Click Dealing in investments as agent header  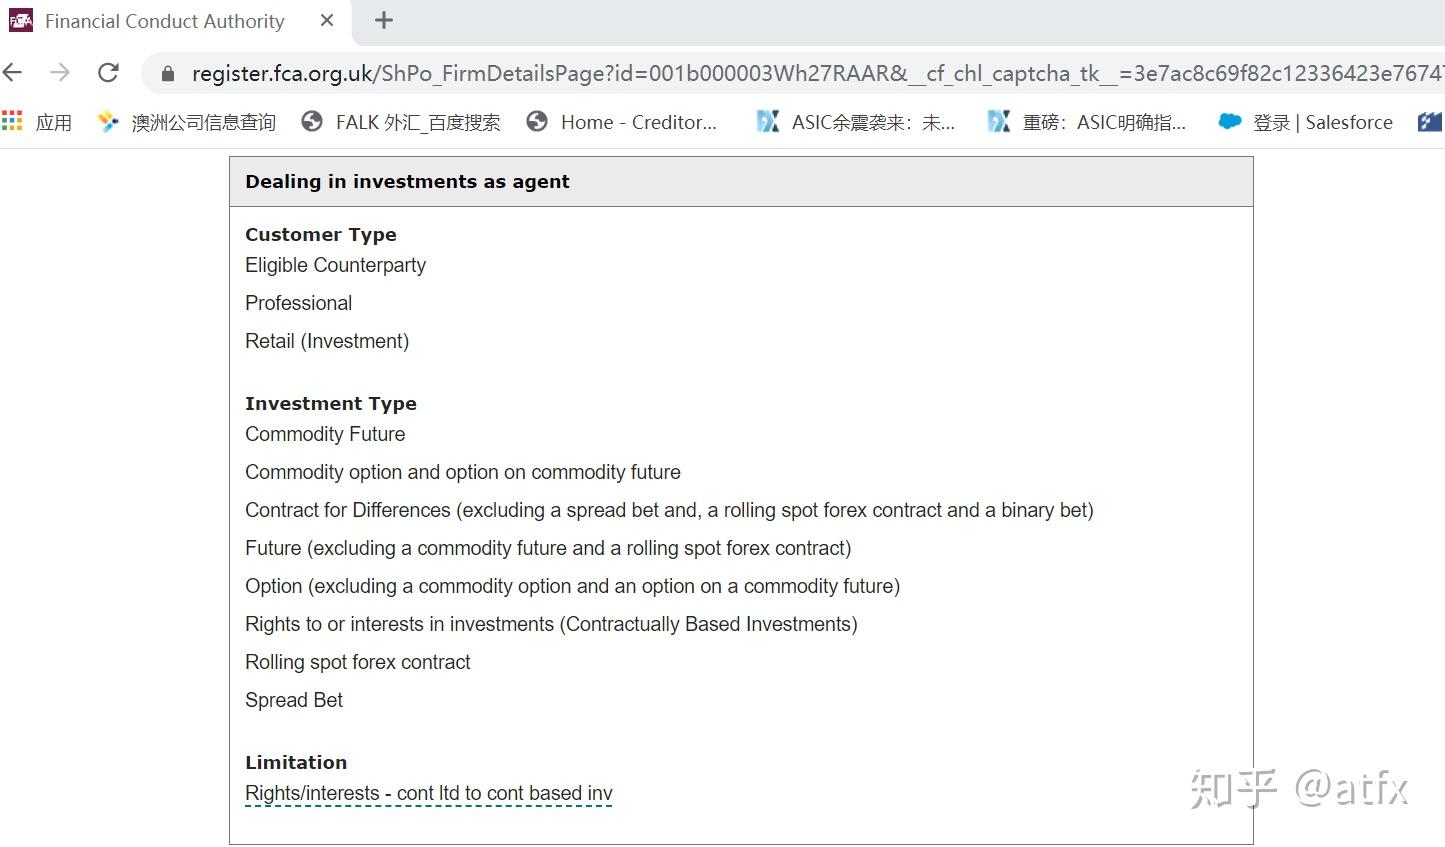pyautogui.click(x=407, y=181)
